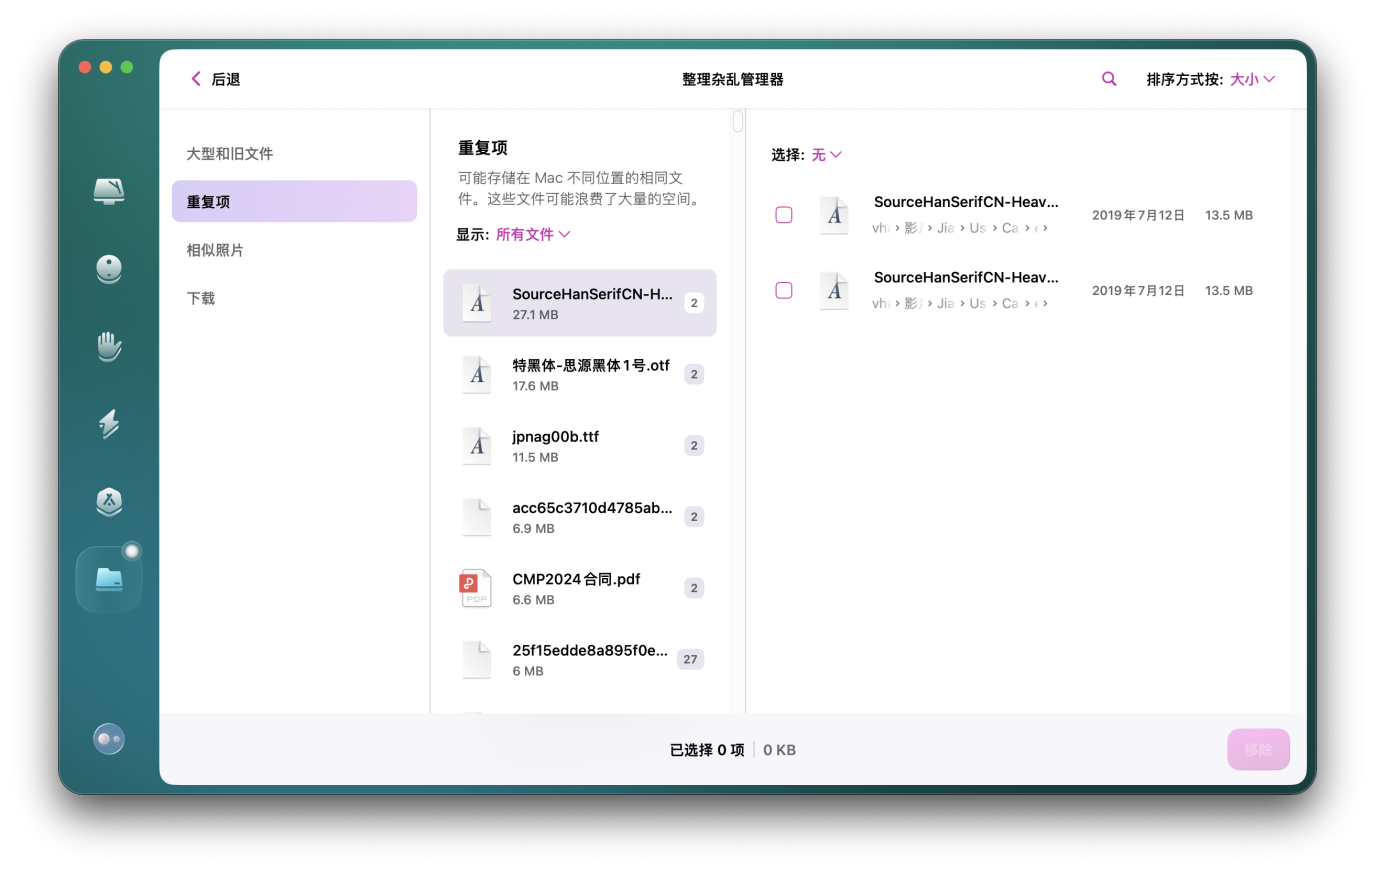
Task: Click the PDF icon of CMP2024合同.pdf
Action: coord(476,589)
